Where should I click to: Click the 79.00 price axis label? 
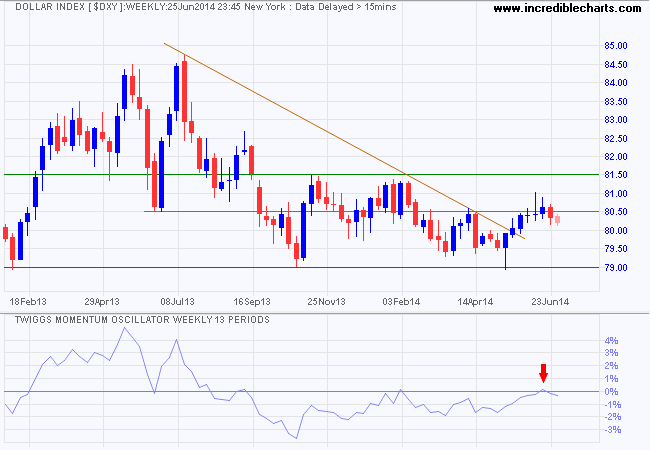click(x=616, y=267)
